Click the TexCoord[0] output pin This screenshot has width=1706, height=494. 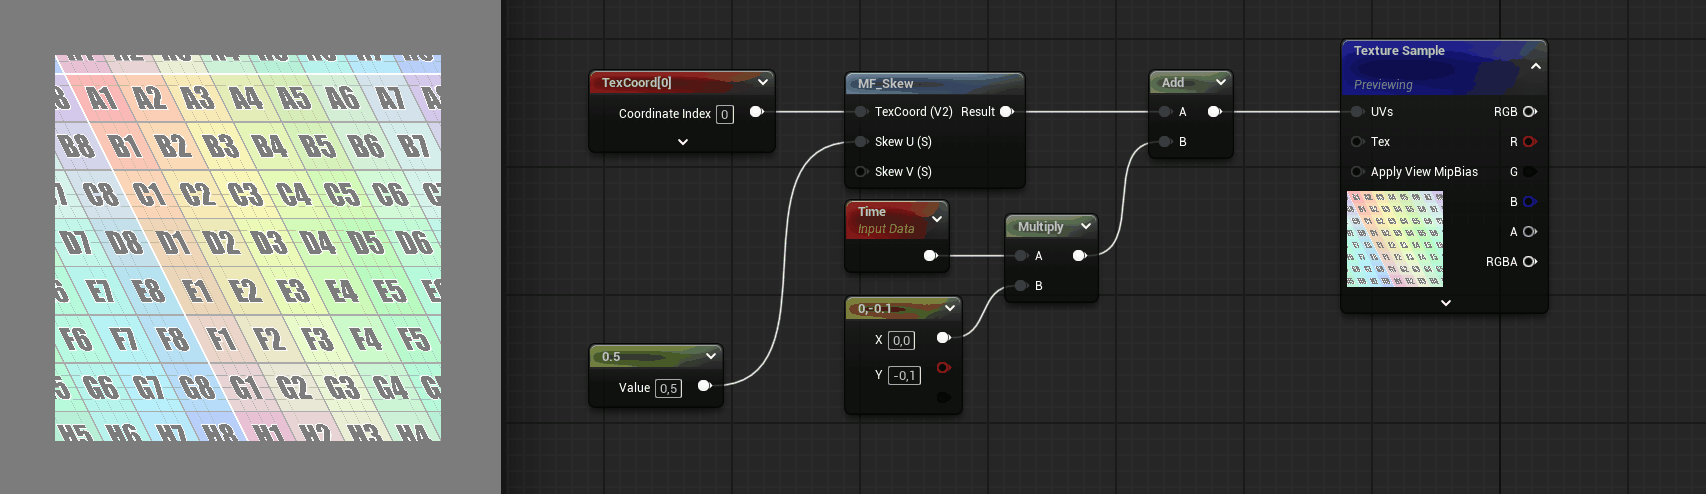(756, 112)
